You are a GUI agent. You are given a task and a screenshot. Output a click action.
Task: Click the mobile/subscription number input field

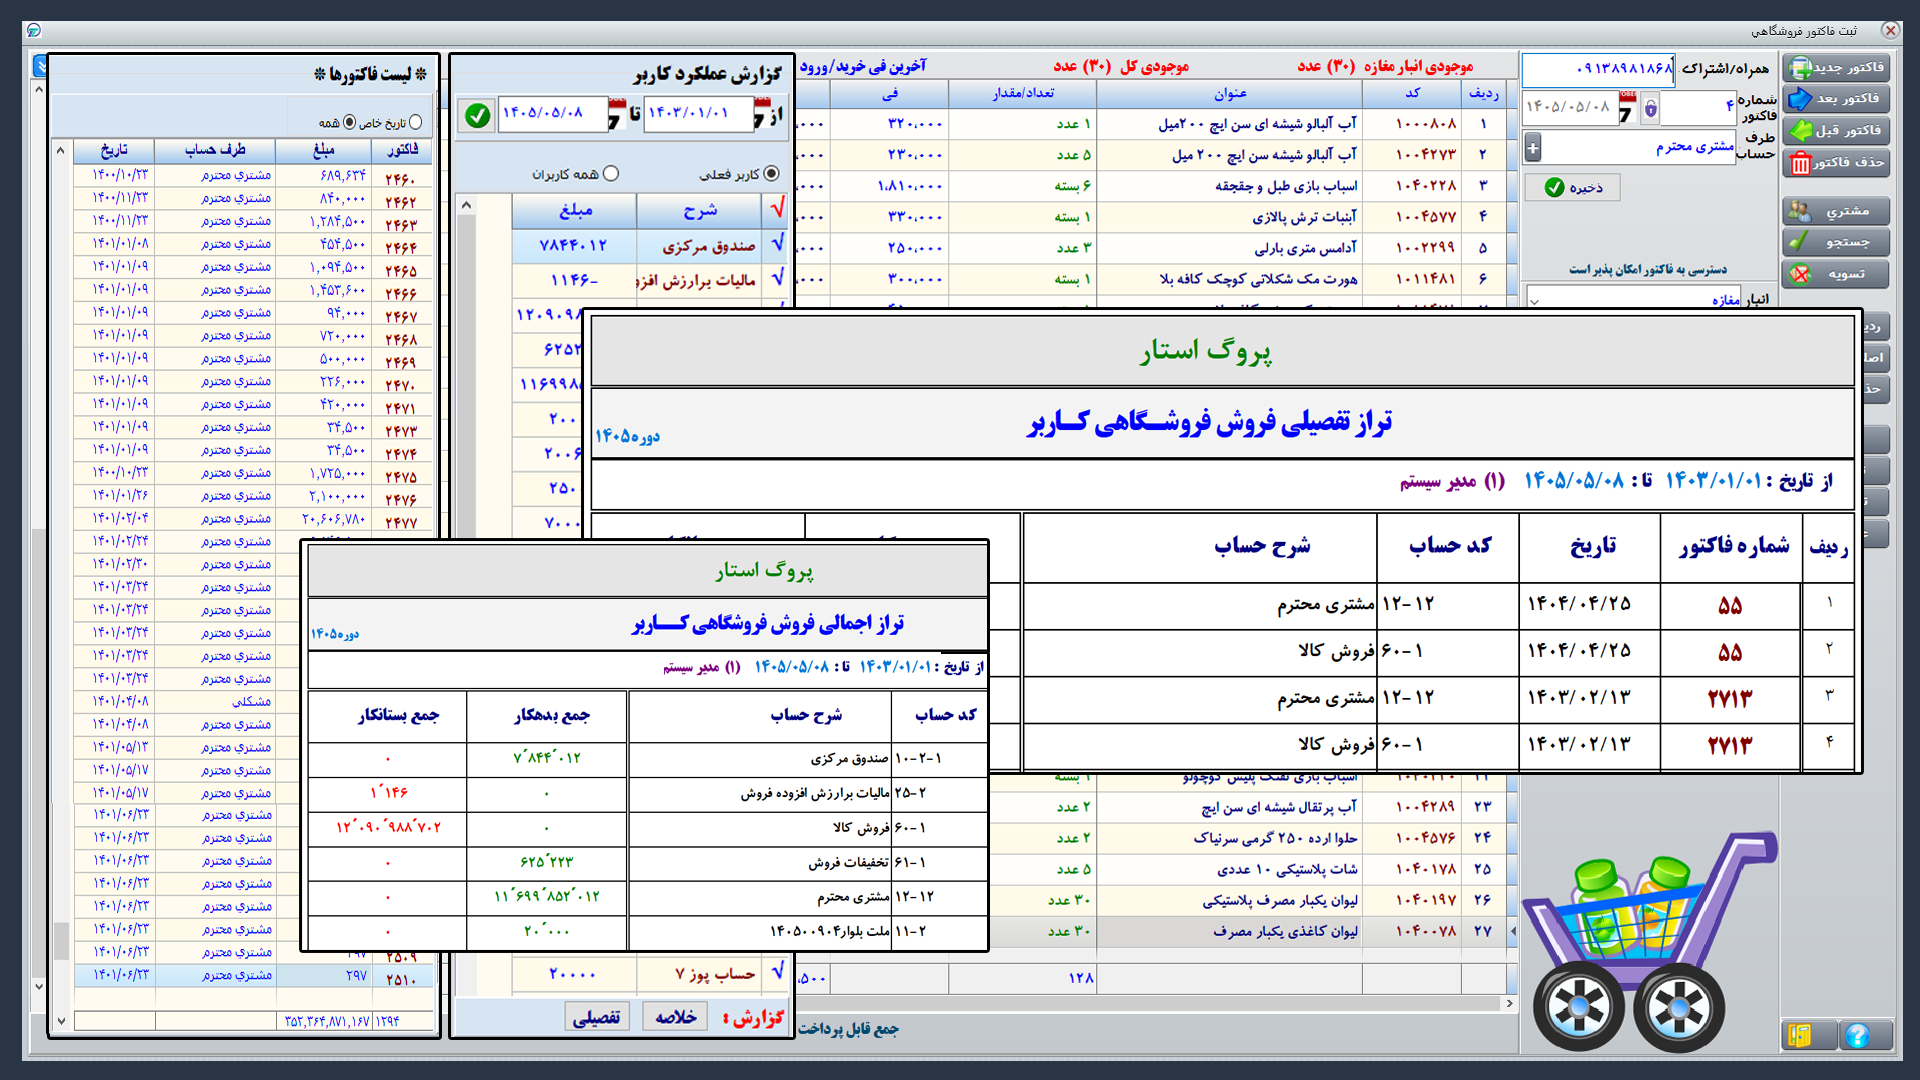coord(1598,69)
